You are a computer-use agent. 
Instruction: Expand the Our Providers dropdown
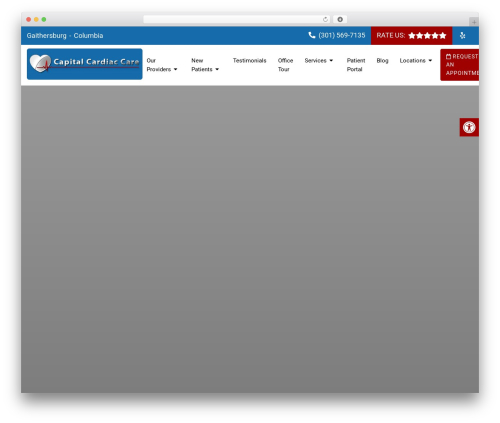[x=162, y=65]
